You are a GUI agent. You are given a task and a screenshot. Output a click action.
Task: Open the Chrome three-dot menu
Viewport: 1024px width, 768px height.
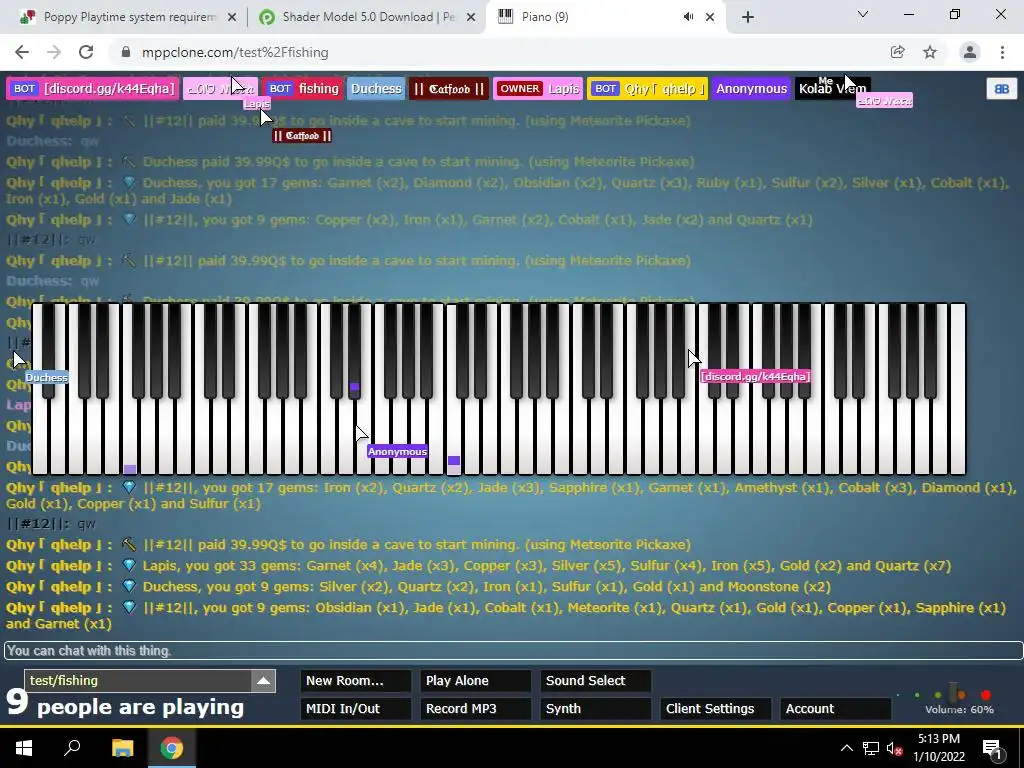pos(1002,52)
